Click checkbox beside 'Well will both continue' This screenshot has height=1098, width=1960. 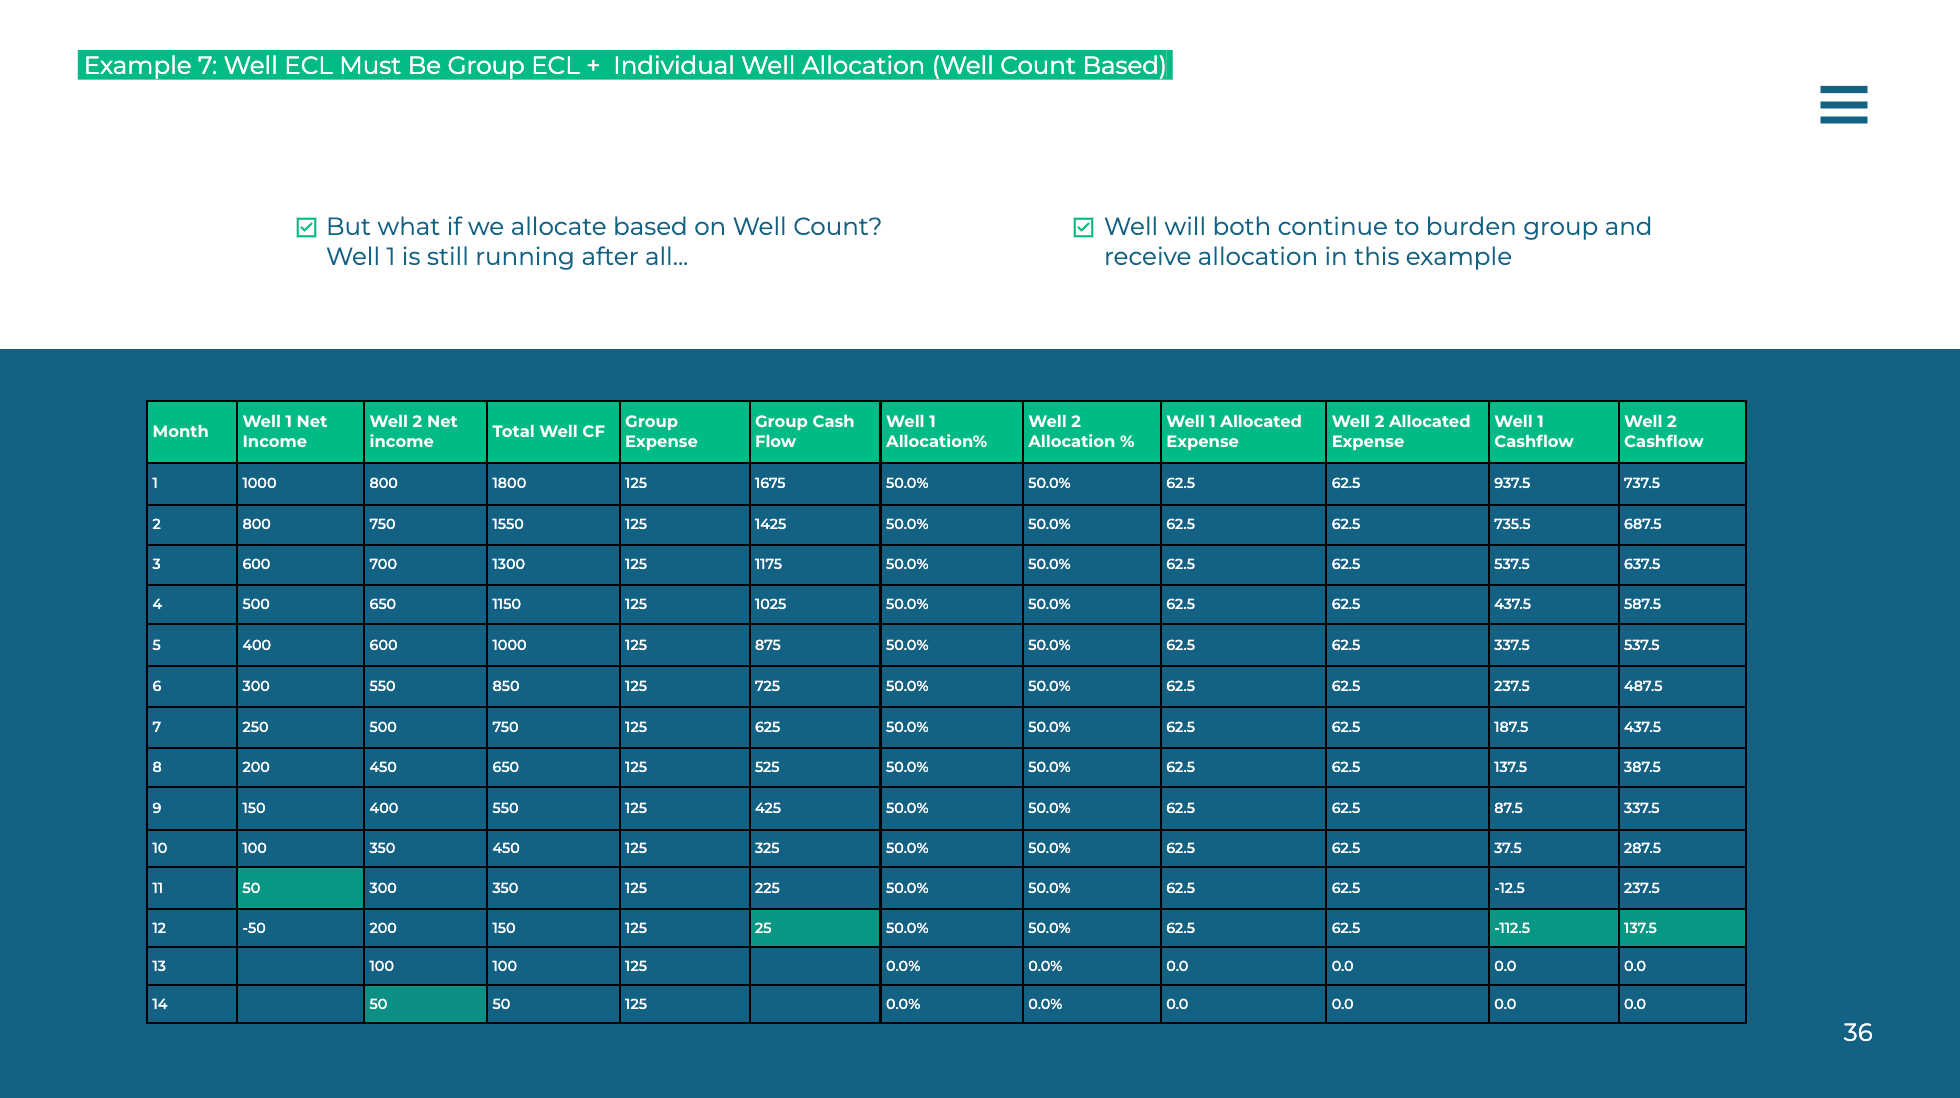[1083, 228]
